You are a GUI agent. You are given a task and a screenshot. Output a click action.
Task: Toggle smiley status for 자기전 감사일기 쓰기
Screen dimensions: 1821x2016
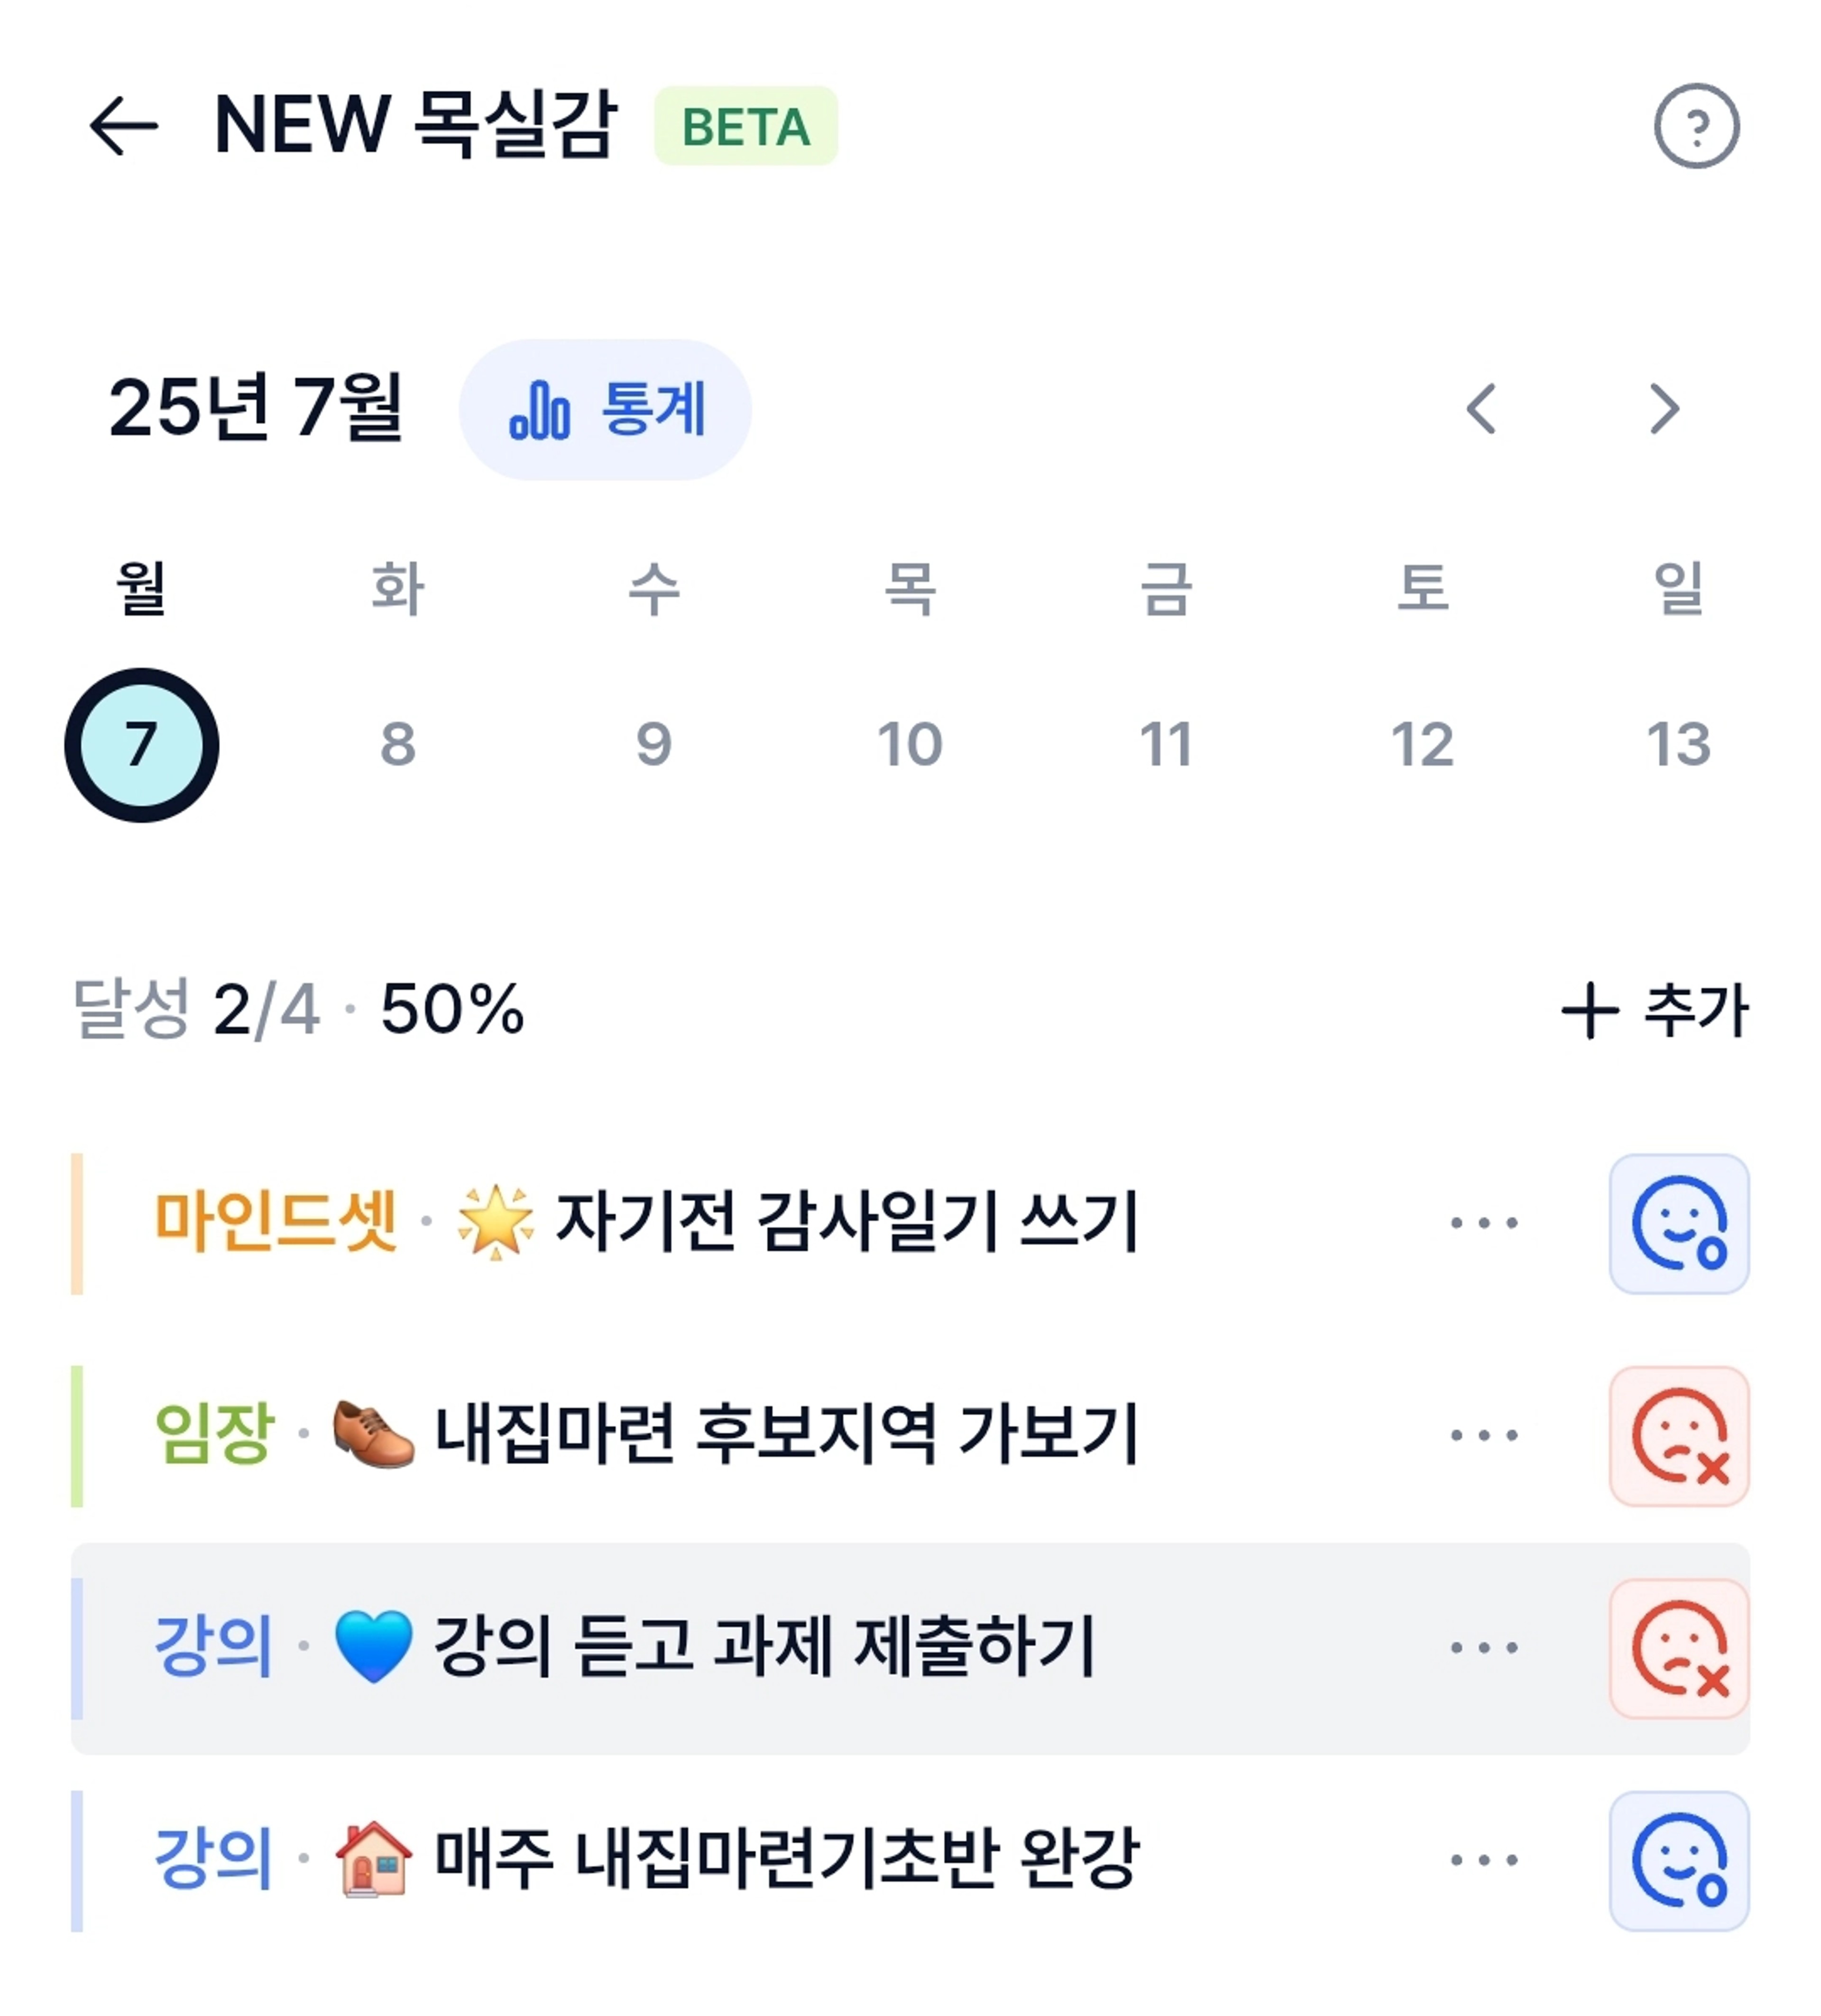(1679, 1223)
